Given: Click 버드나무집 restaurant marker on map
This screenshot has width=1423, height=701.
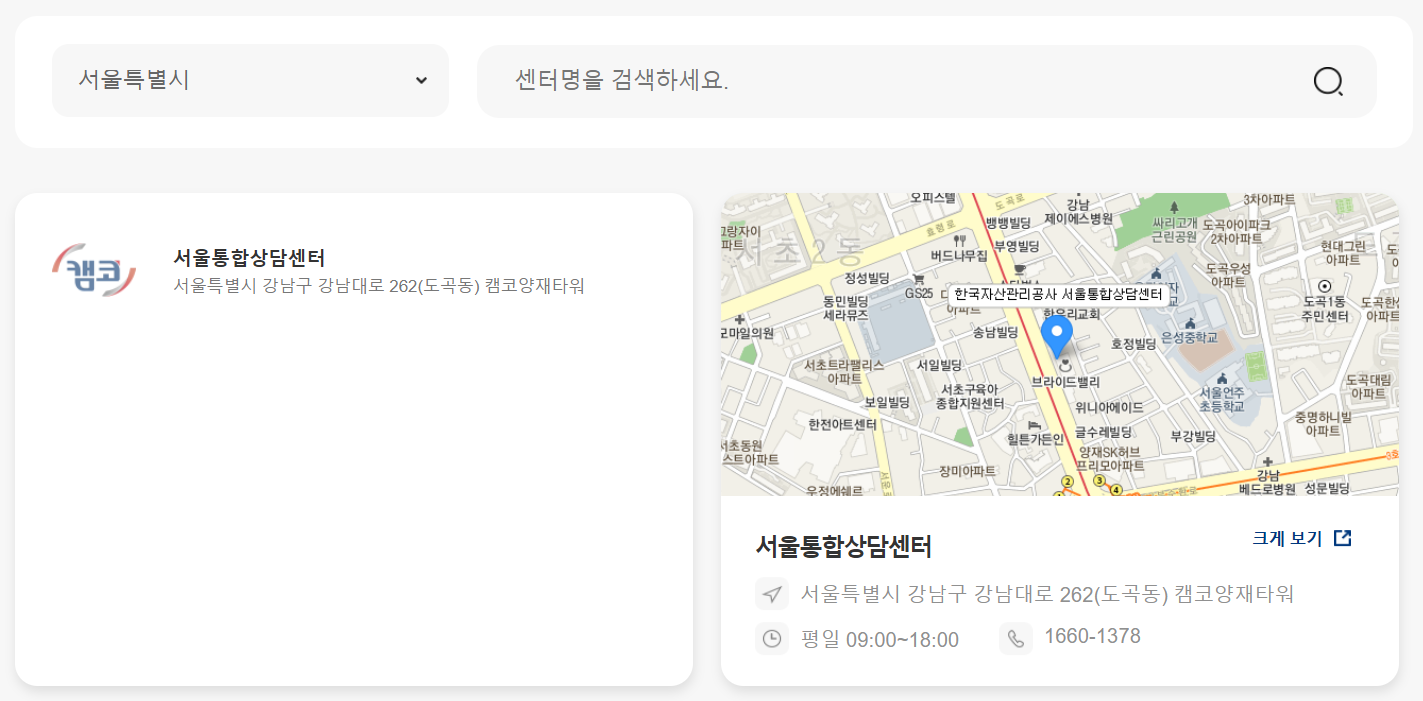Looking at the screenshot, I should (x=959, y=249).
